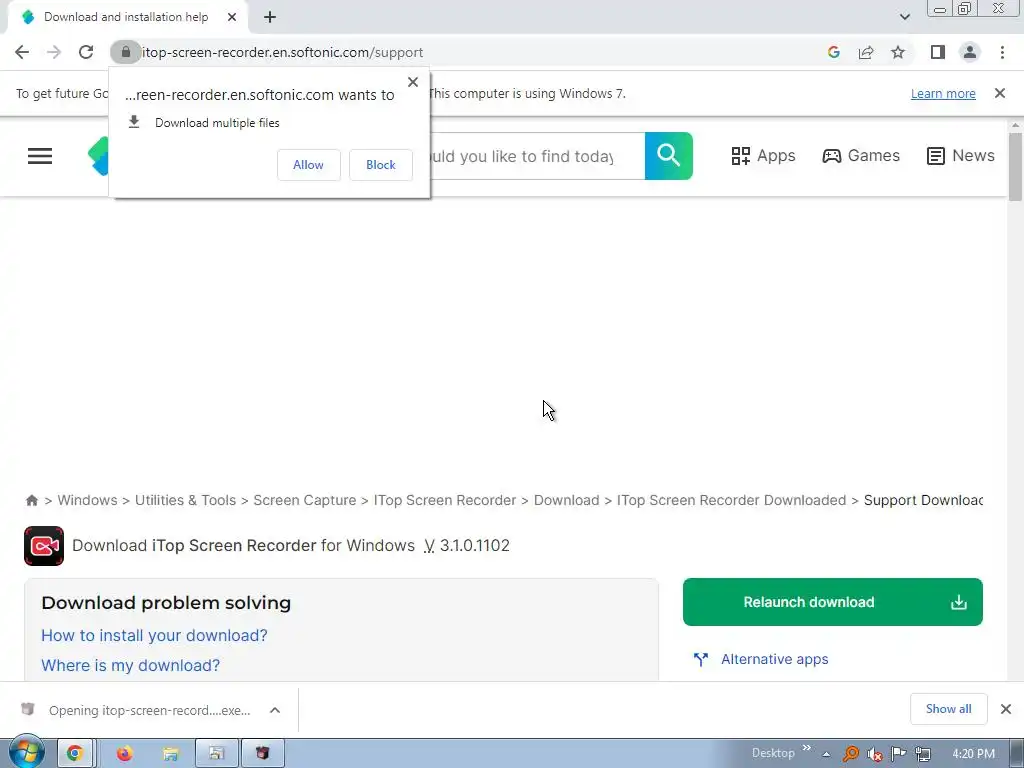Open the News section
This screenshot has height=768, width=1024.
pos(961,155)
